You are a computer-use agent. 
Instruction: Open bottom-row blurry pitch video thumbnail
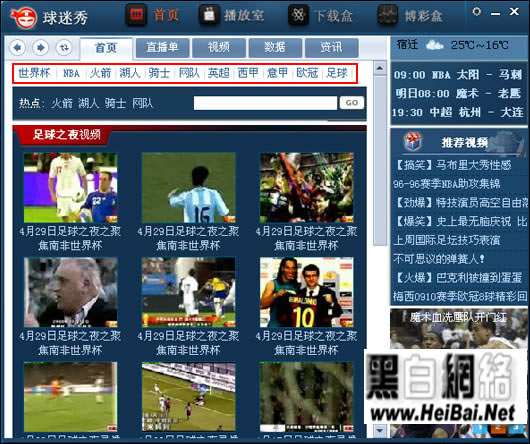[x=70, y=397]
